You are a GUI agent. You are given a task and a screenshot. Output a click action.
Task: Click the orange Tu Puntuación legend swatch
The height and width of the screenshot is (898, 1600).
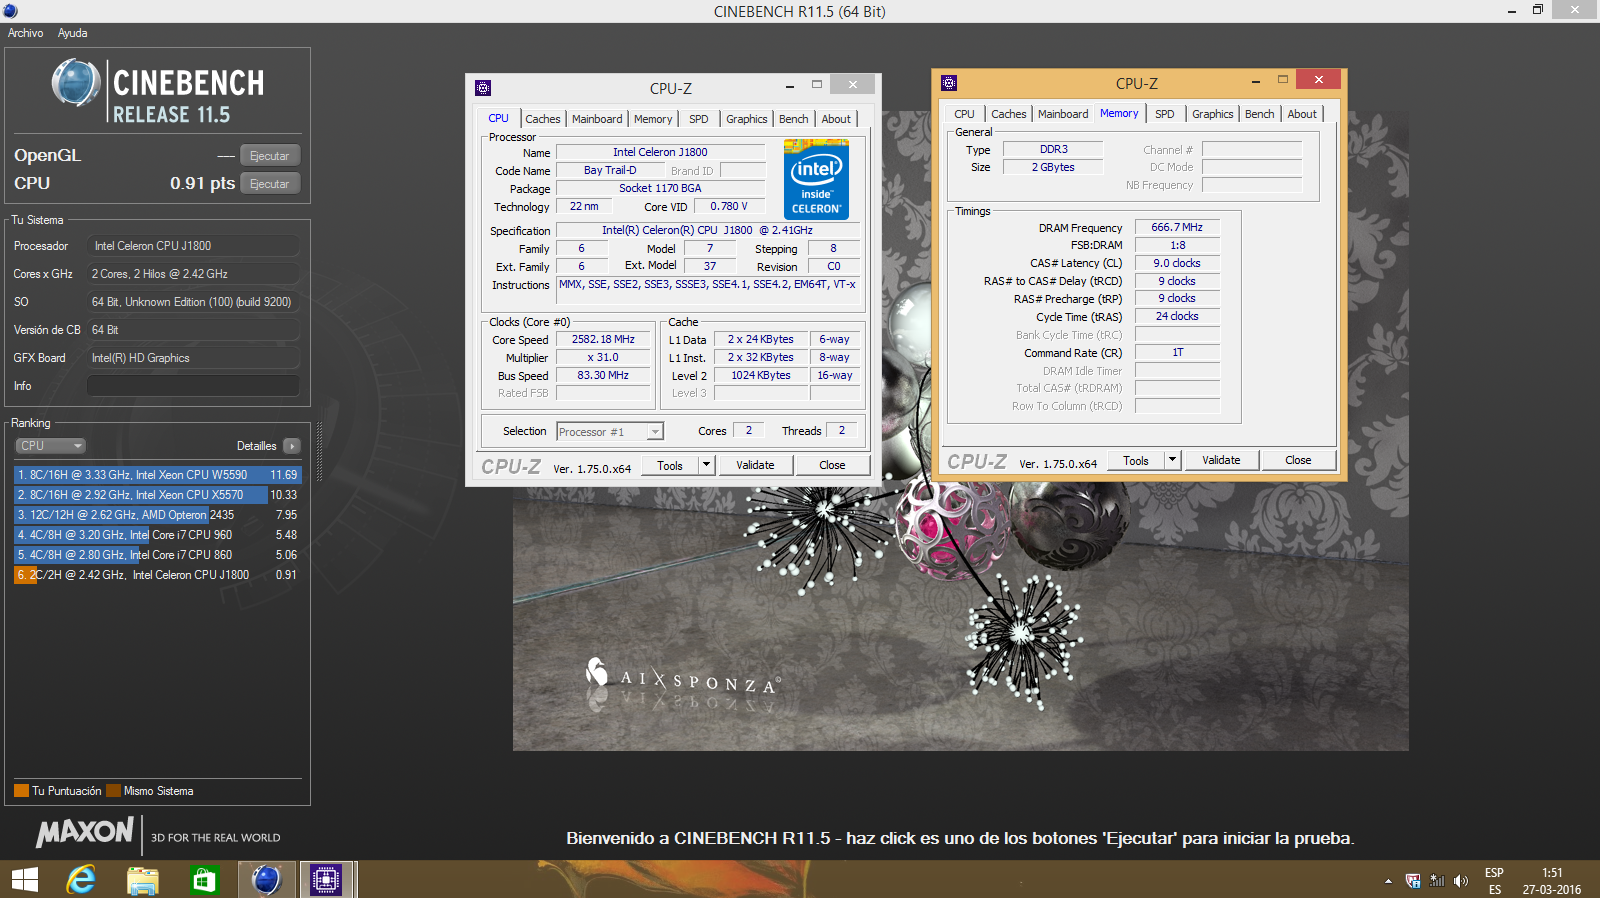(21, 791)
